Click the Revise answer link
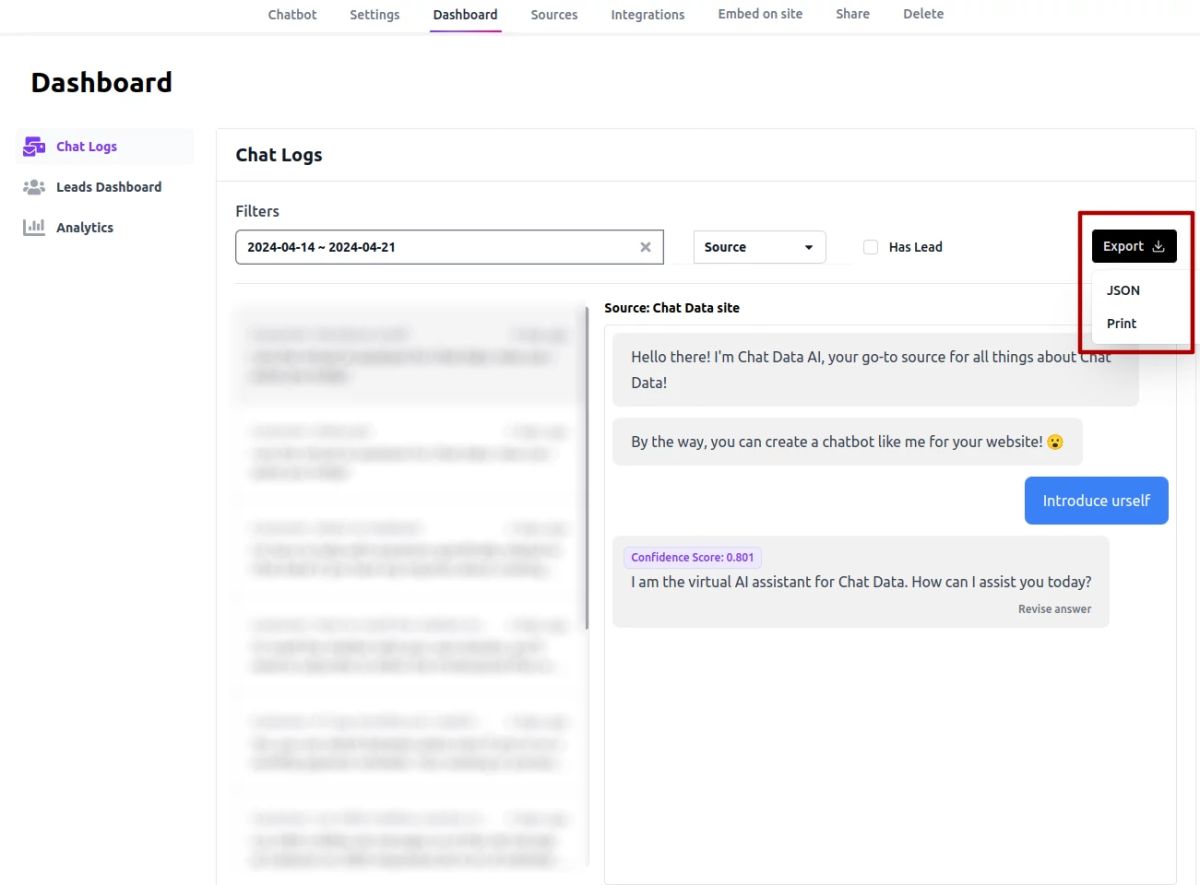The height and width of the screenshot is (885, 1200). point(1054,609)
